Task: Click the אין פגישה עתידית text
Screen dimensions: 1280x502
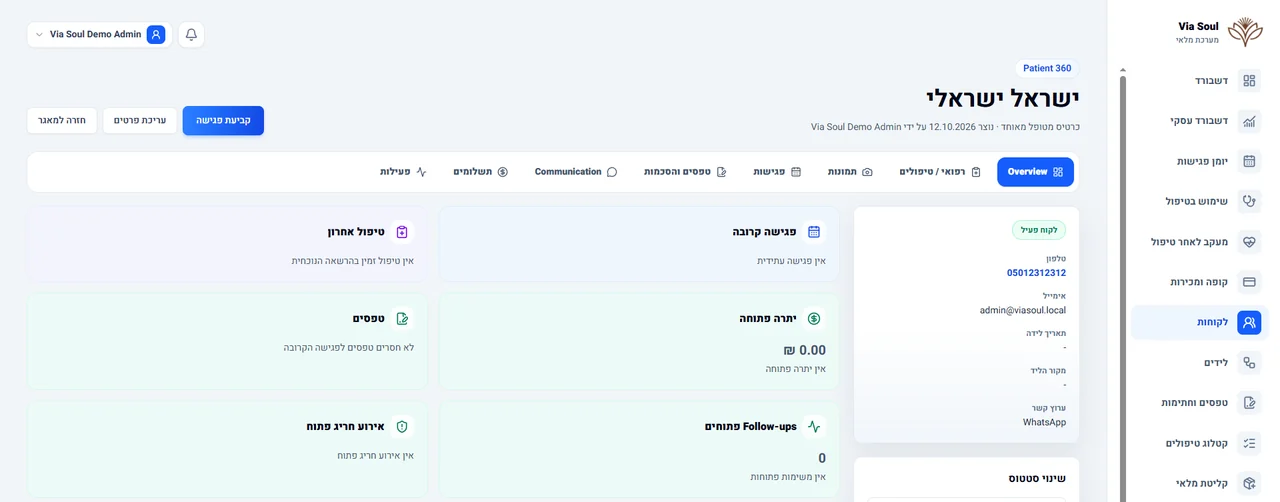Action: click(791, 261)
